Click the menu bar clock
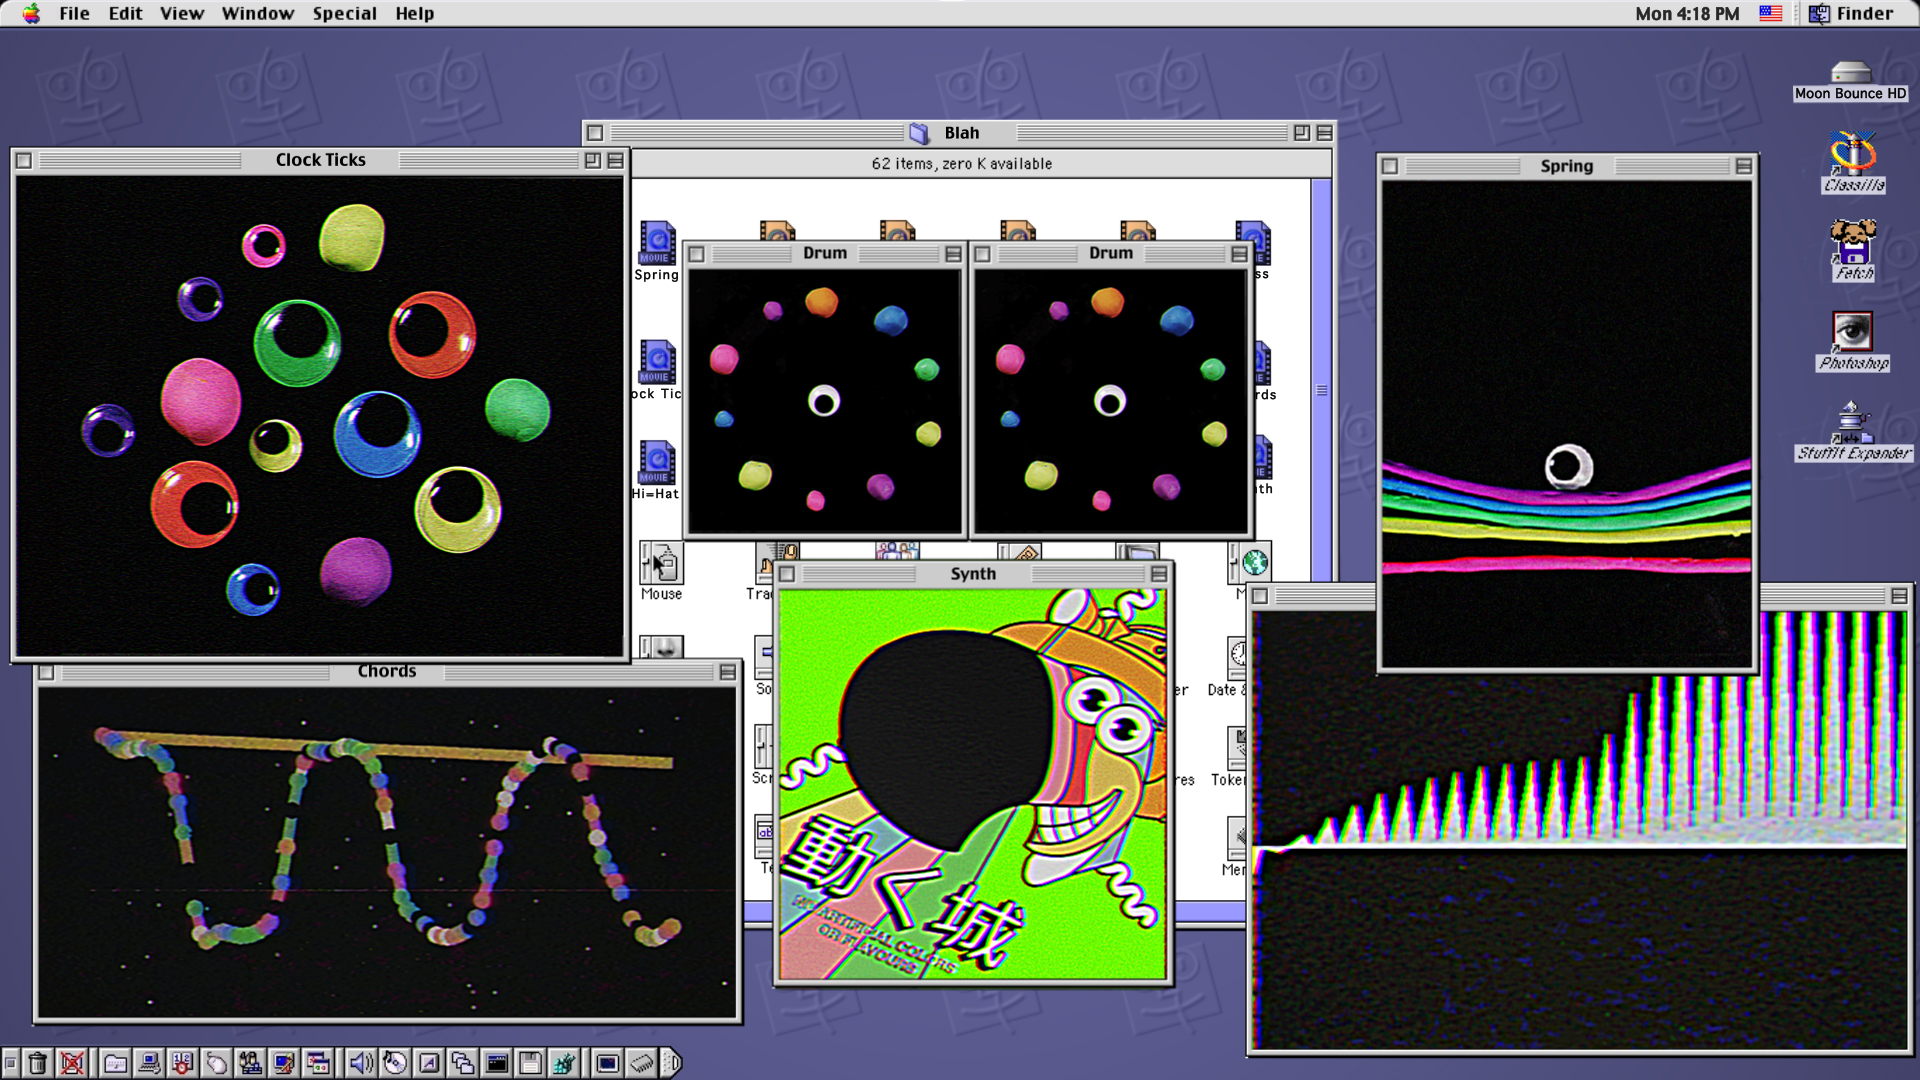 coord(1687,13)
